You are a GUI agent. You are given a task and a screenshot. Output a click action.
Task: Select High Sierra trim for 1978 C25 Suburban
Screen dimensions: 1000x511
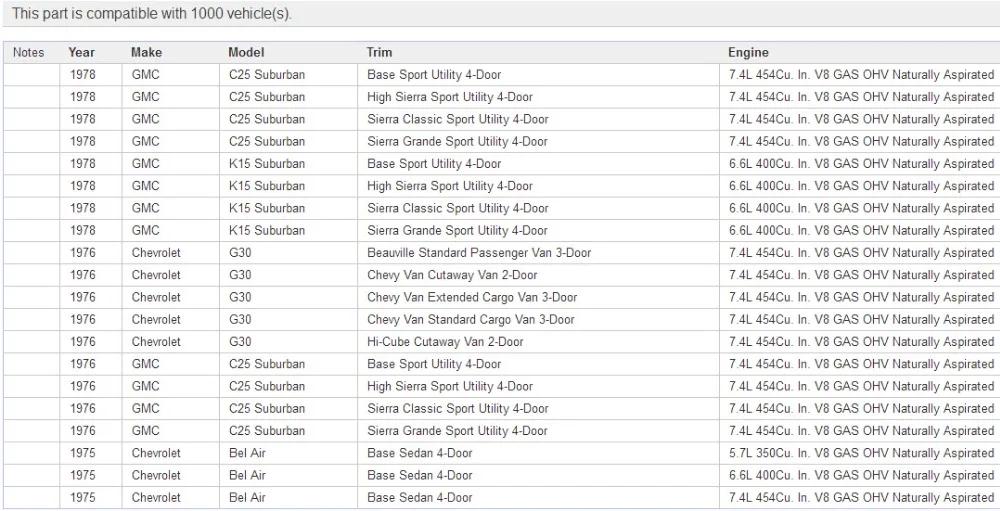click(x=538, y=97)
